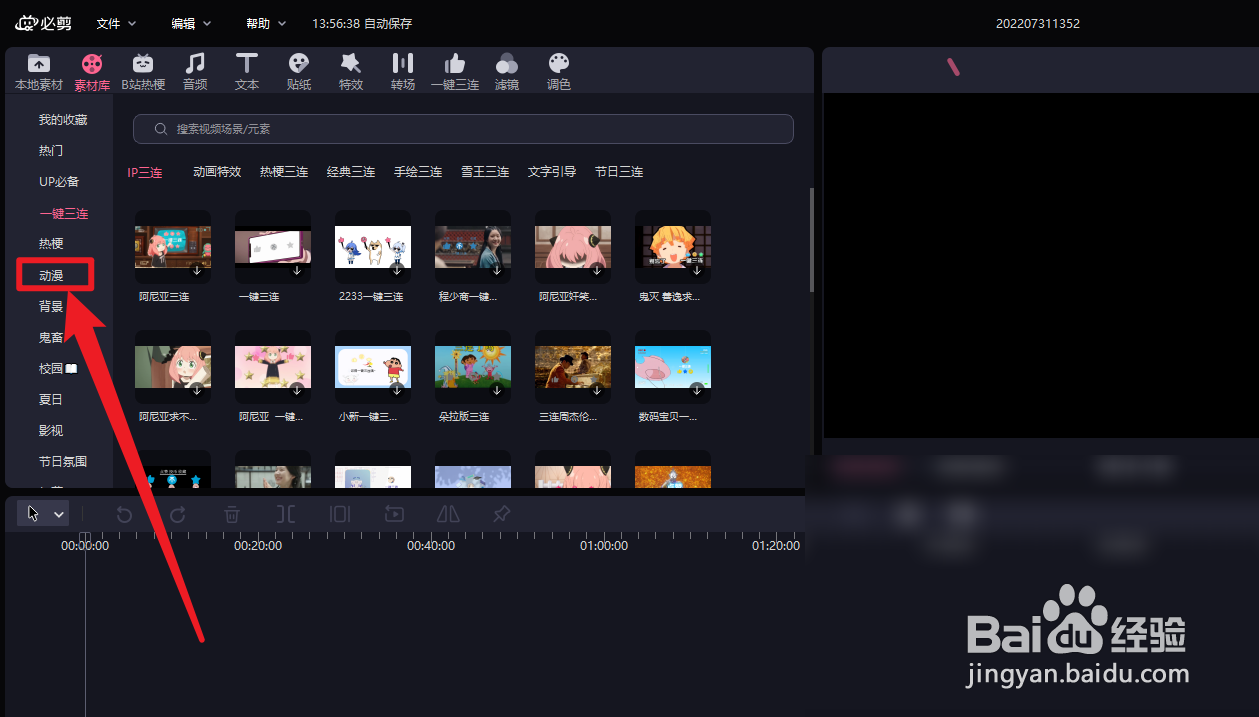1259x717 pixels.
Task: Download the 2233一键三连 clip
Action: (397, 271)
